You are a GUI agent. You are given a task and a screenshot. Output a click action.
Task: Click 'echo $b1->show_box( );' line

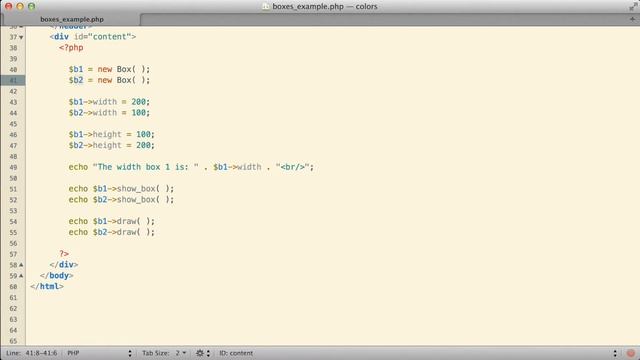(x=121, y=189)
